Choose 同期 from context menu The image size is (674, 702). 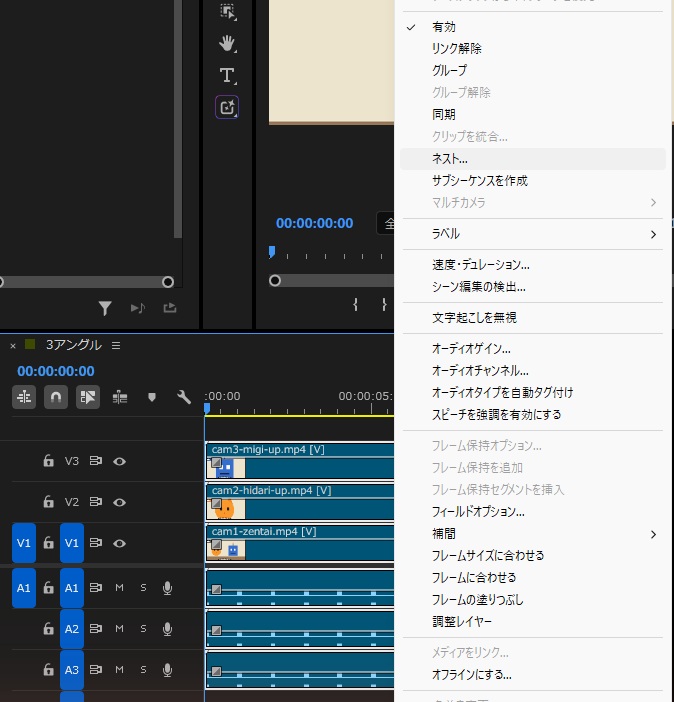532,115
